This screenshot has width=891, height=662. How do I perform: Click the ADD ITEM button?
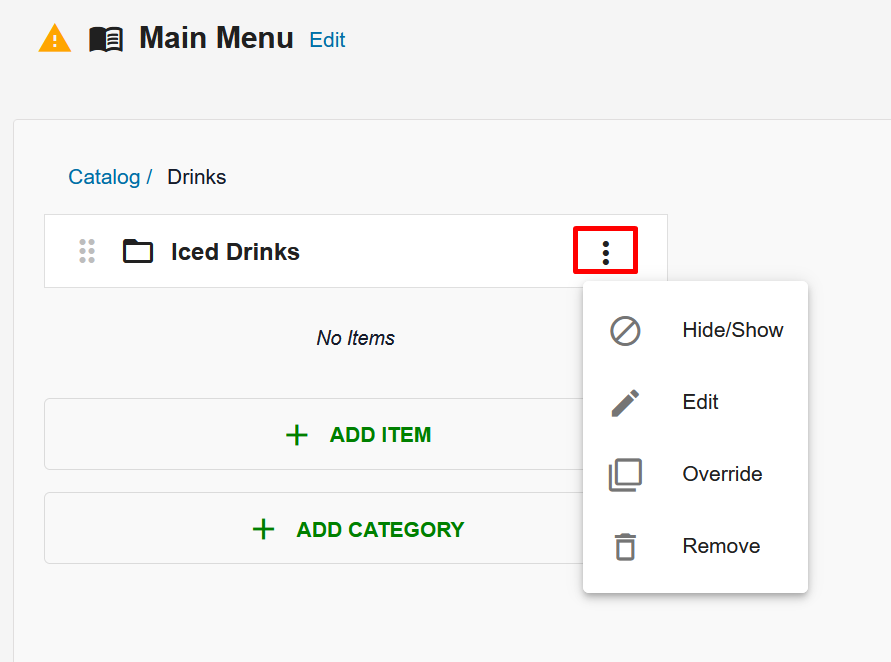tap(314, 434)
